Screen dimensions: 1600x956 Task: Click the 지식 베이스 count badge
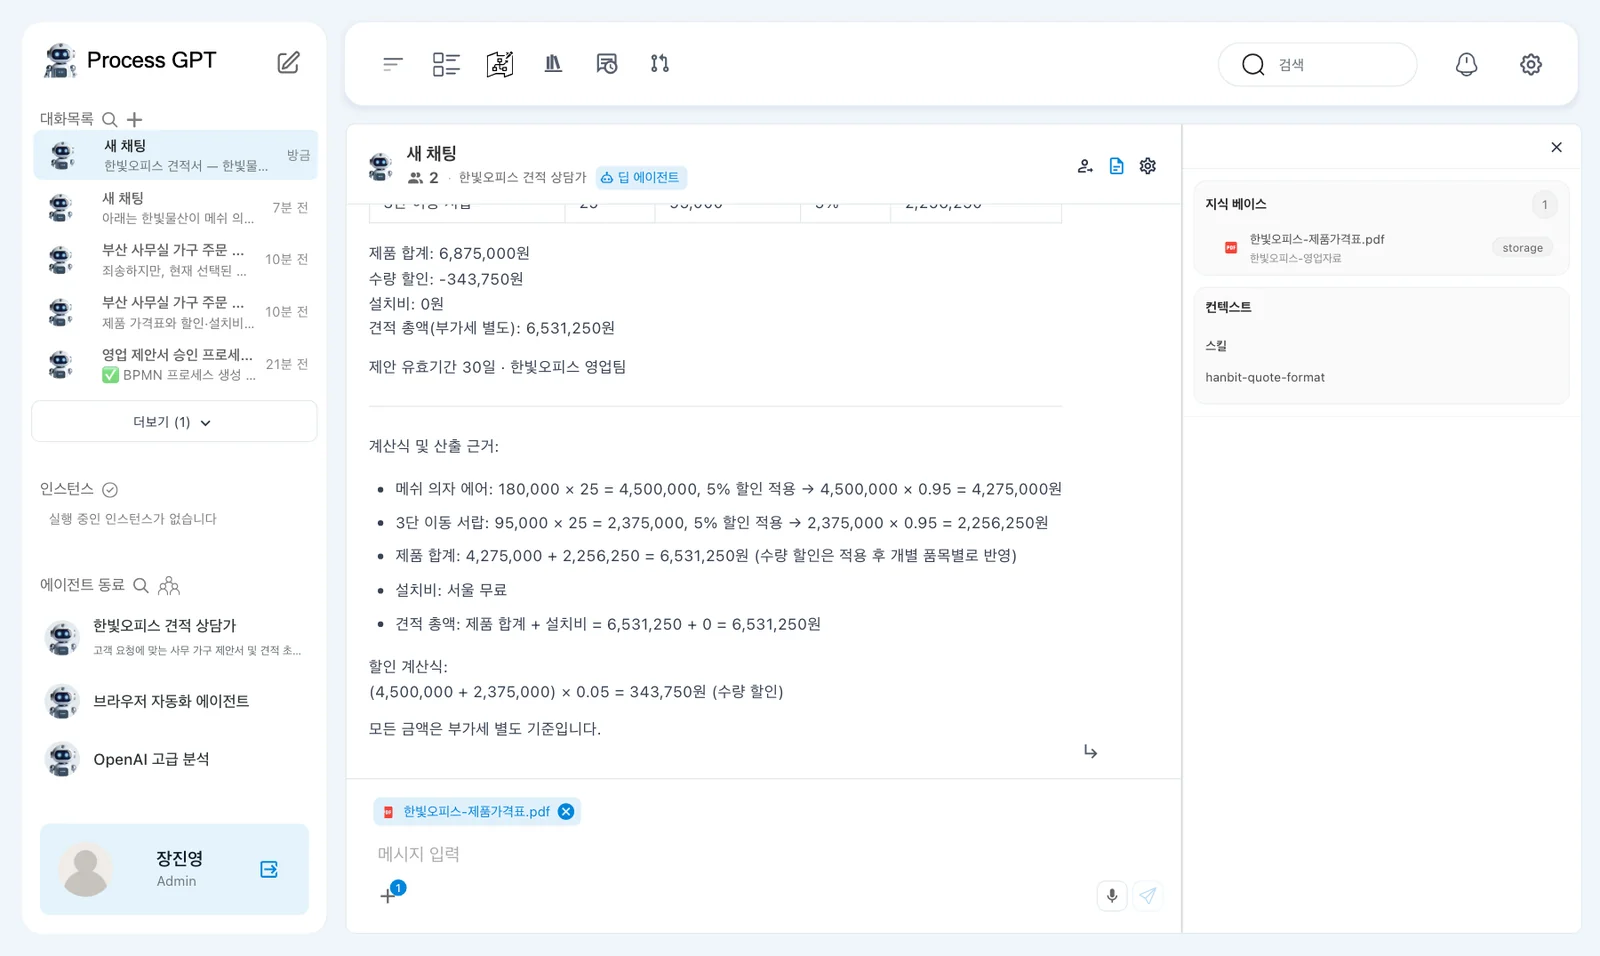click(x=1544, y=205)
